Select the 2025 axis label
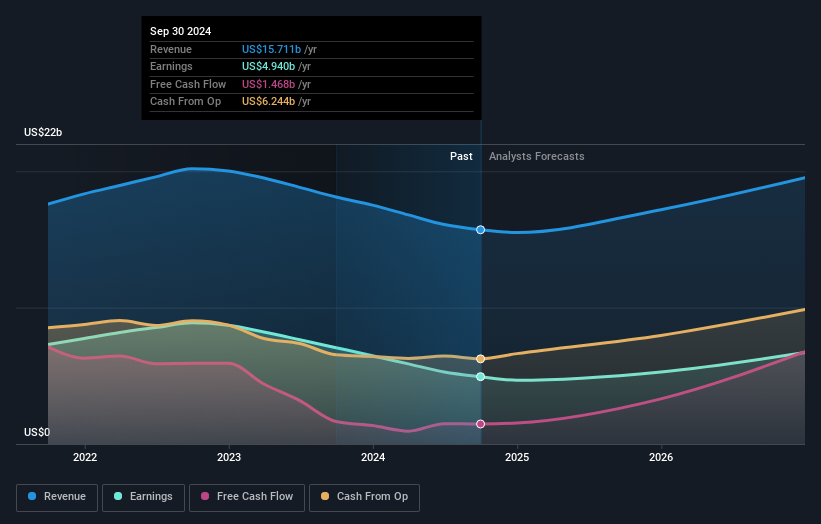This screenshot has width=821, height=524. (517, 457)
